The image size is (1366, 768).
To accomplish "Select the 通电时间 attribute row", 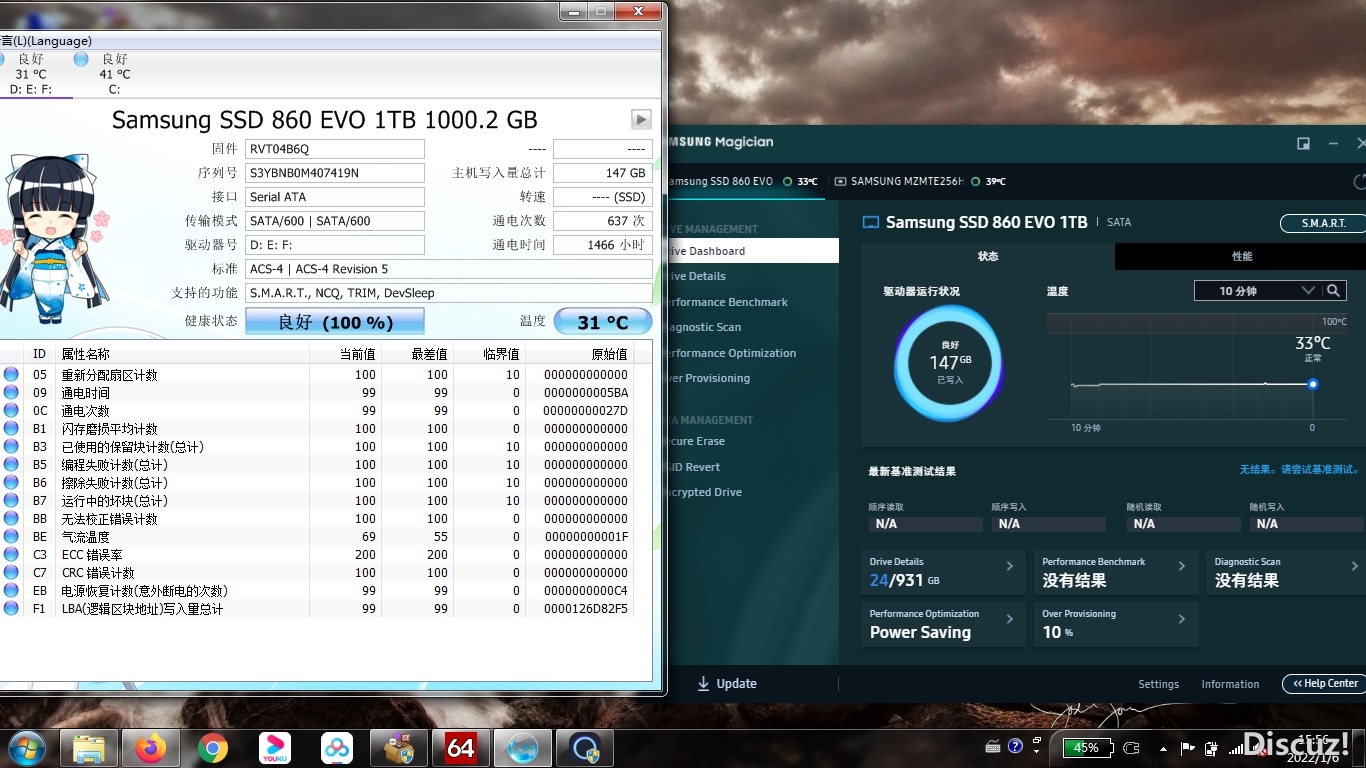I will coord(317,393).
